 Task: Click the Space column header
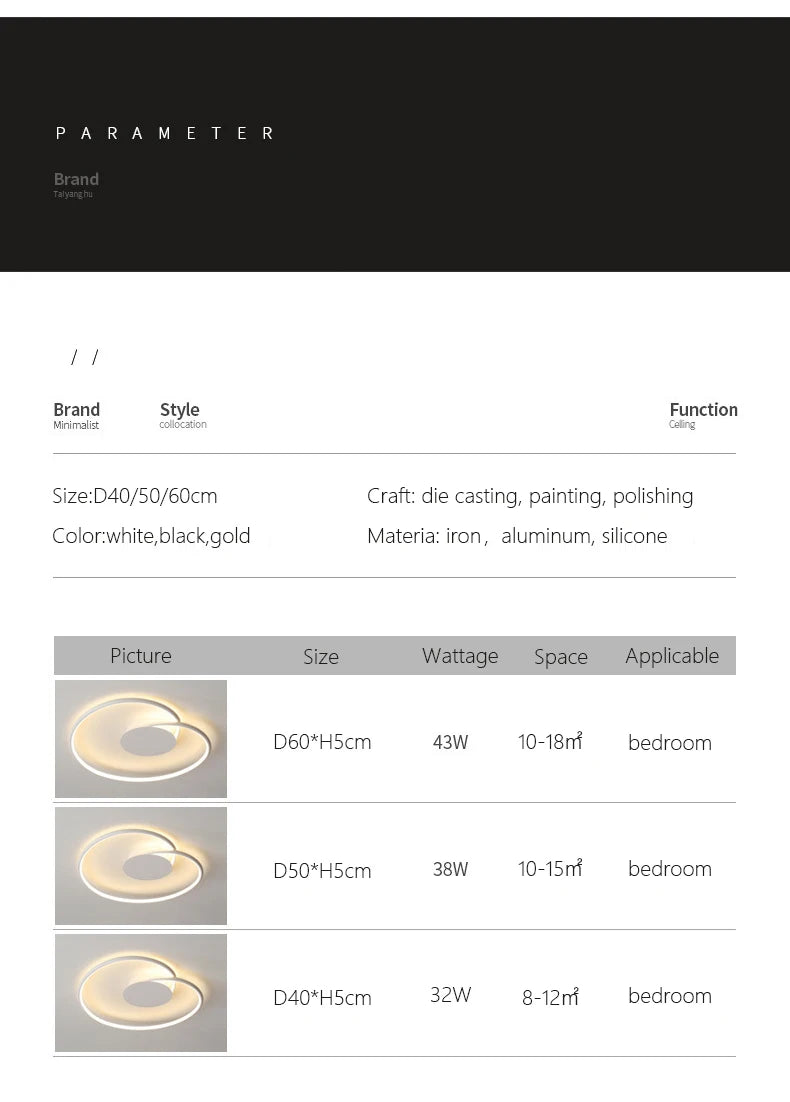pyautogui.click(x=561, y=657)
